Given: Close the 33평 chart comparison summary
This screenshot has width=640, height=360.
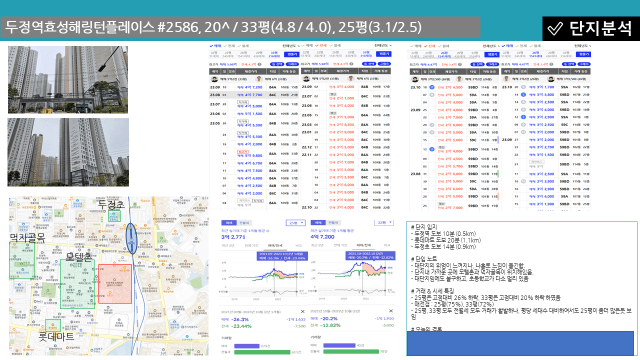Looking at the screenshot, I should pos(391,311).
